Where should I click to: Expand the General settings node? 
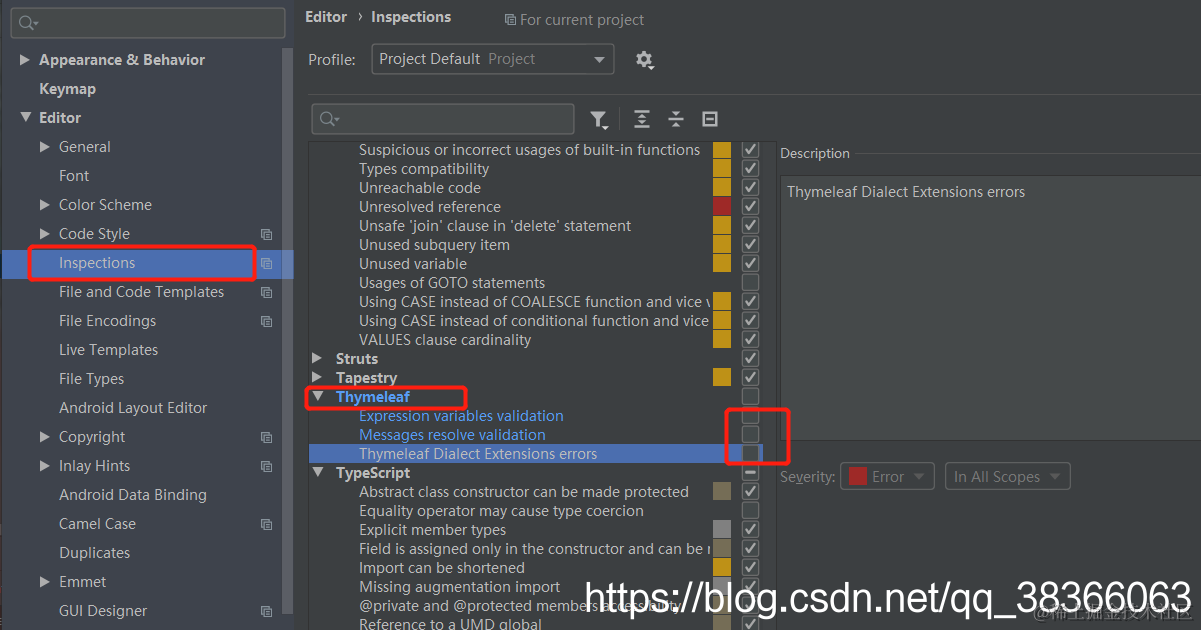point(44,147)
